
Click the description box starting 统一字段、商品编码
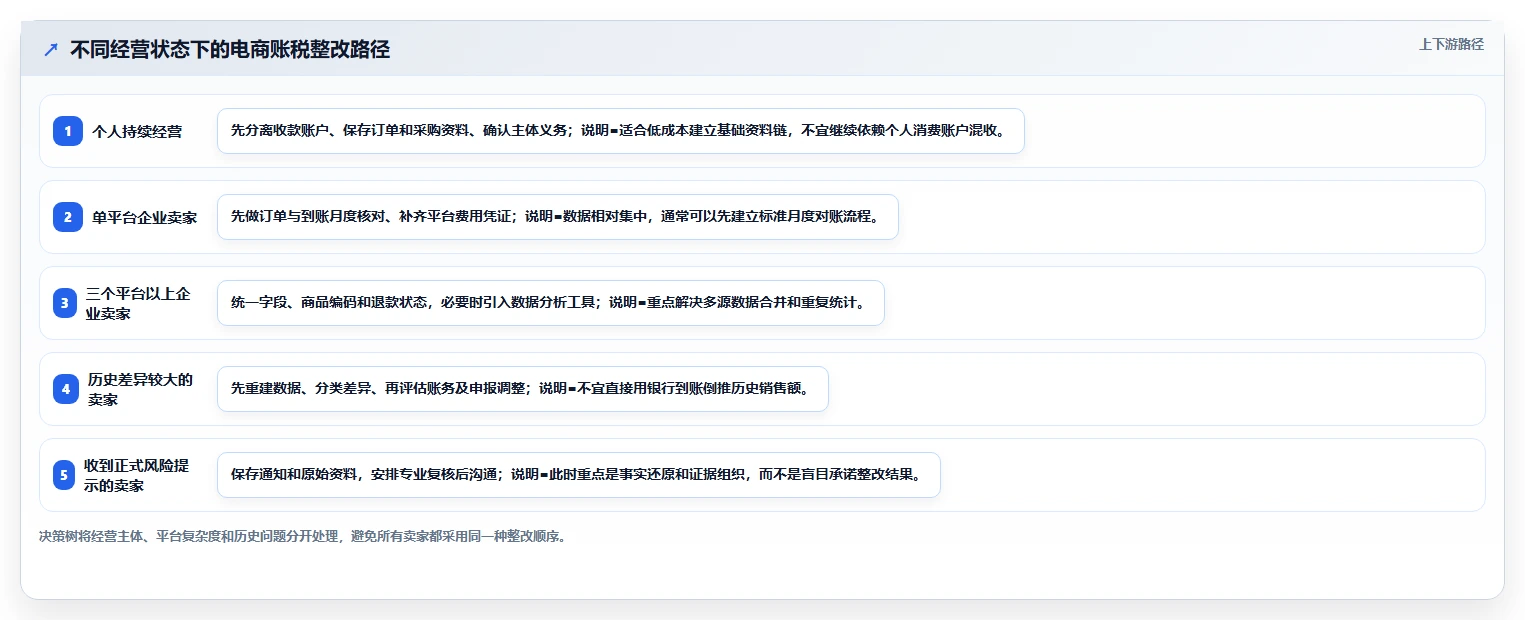(x=551, y=303)
